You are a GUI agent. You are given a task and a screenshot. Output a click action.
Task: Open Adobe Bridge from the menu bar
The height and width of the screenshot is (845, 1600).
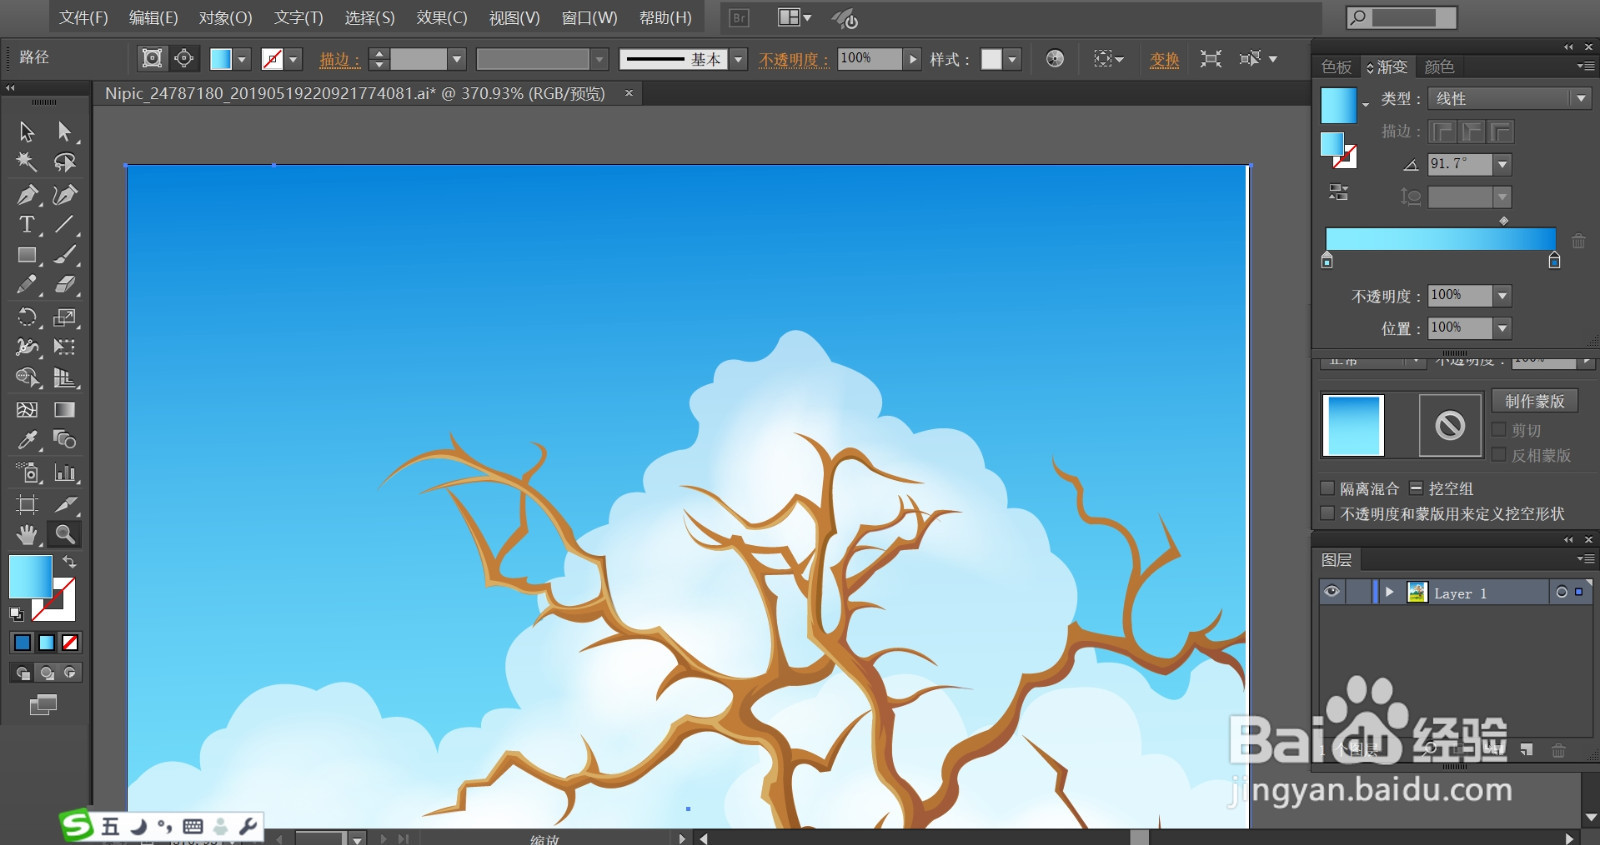739,18
